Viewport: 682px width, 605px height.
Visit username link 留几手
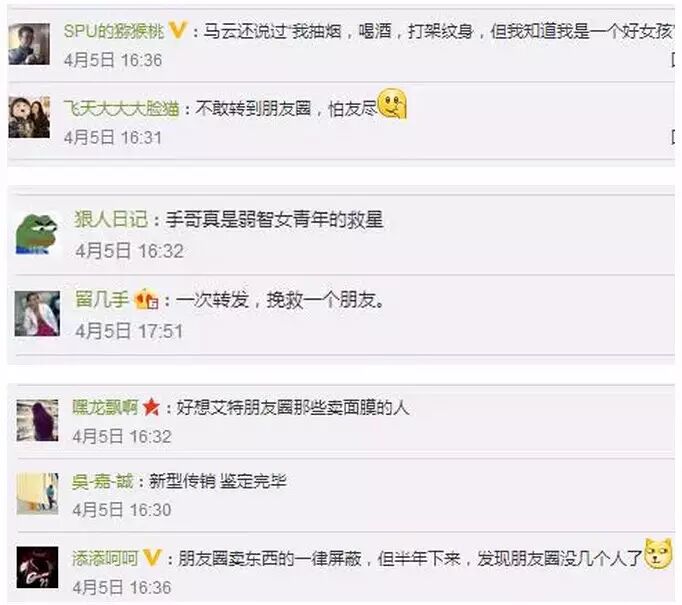(x=102, y=299)
